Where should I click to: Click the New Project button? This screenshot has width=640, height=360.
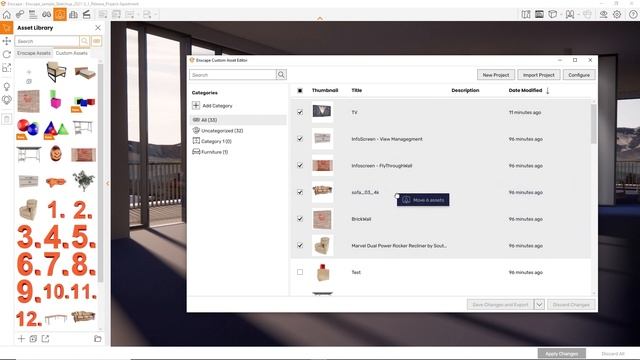click(496, 75)
